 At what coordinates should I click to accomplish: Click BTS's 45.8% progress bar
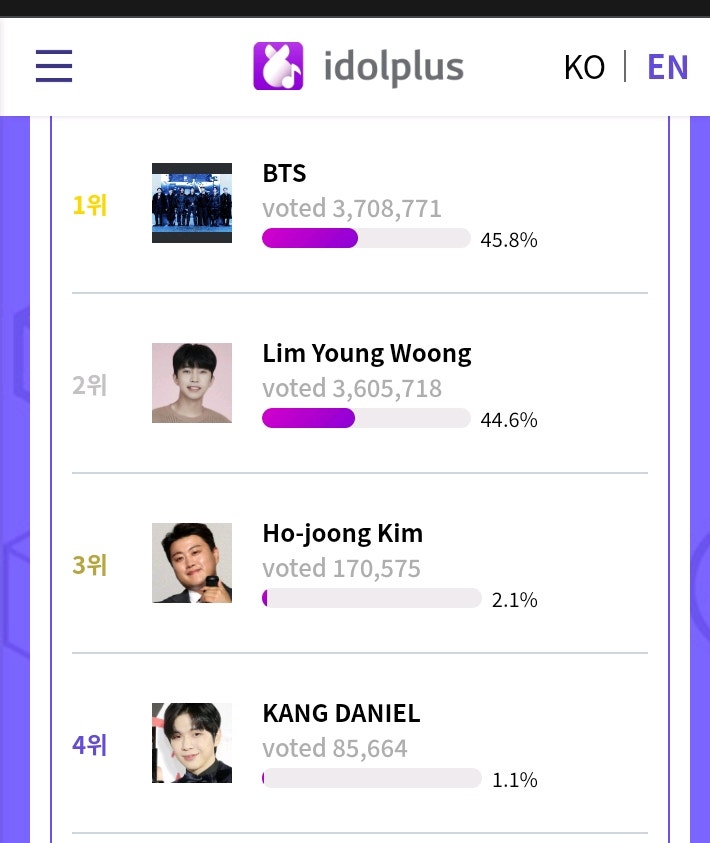click(x=366, y=238)
